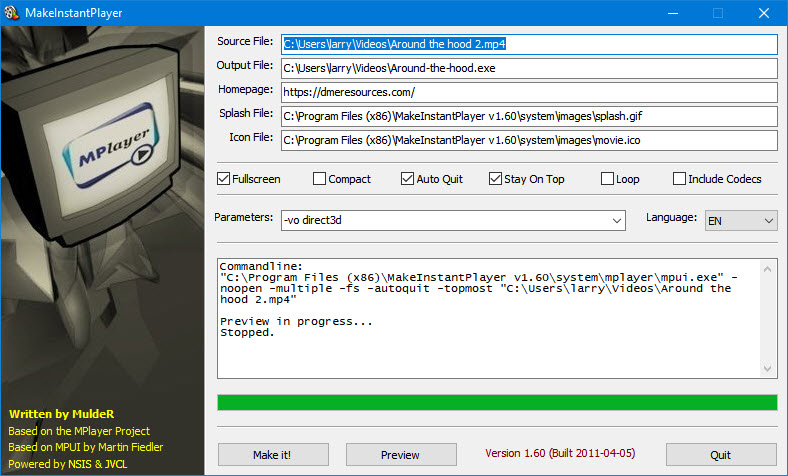Enable the Compact checkbox
The width and height of the screenshot is (788, 476).
tap(320, 179)
